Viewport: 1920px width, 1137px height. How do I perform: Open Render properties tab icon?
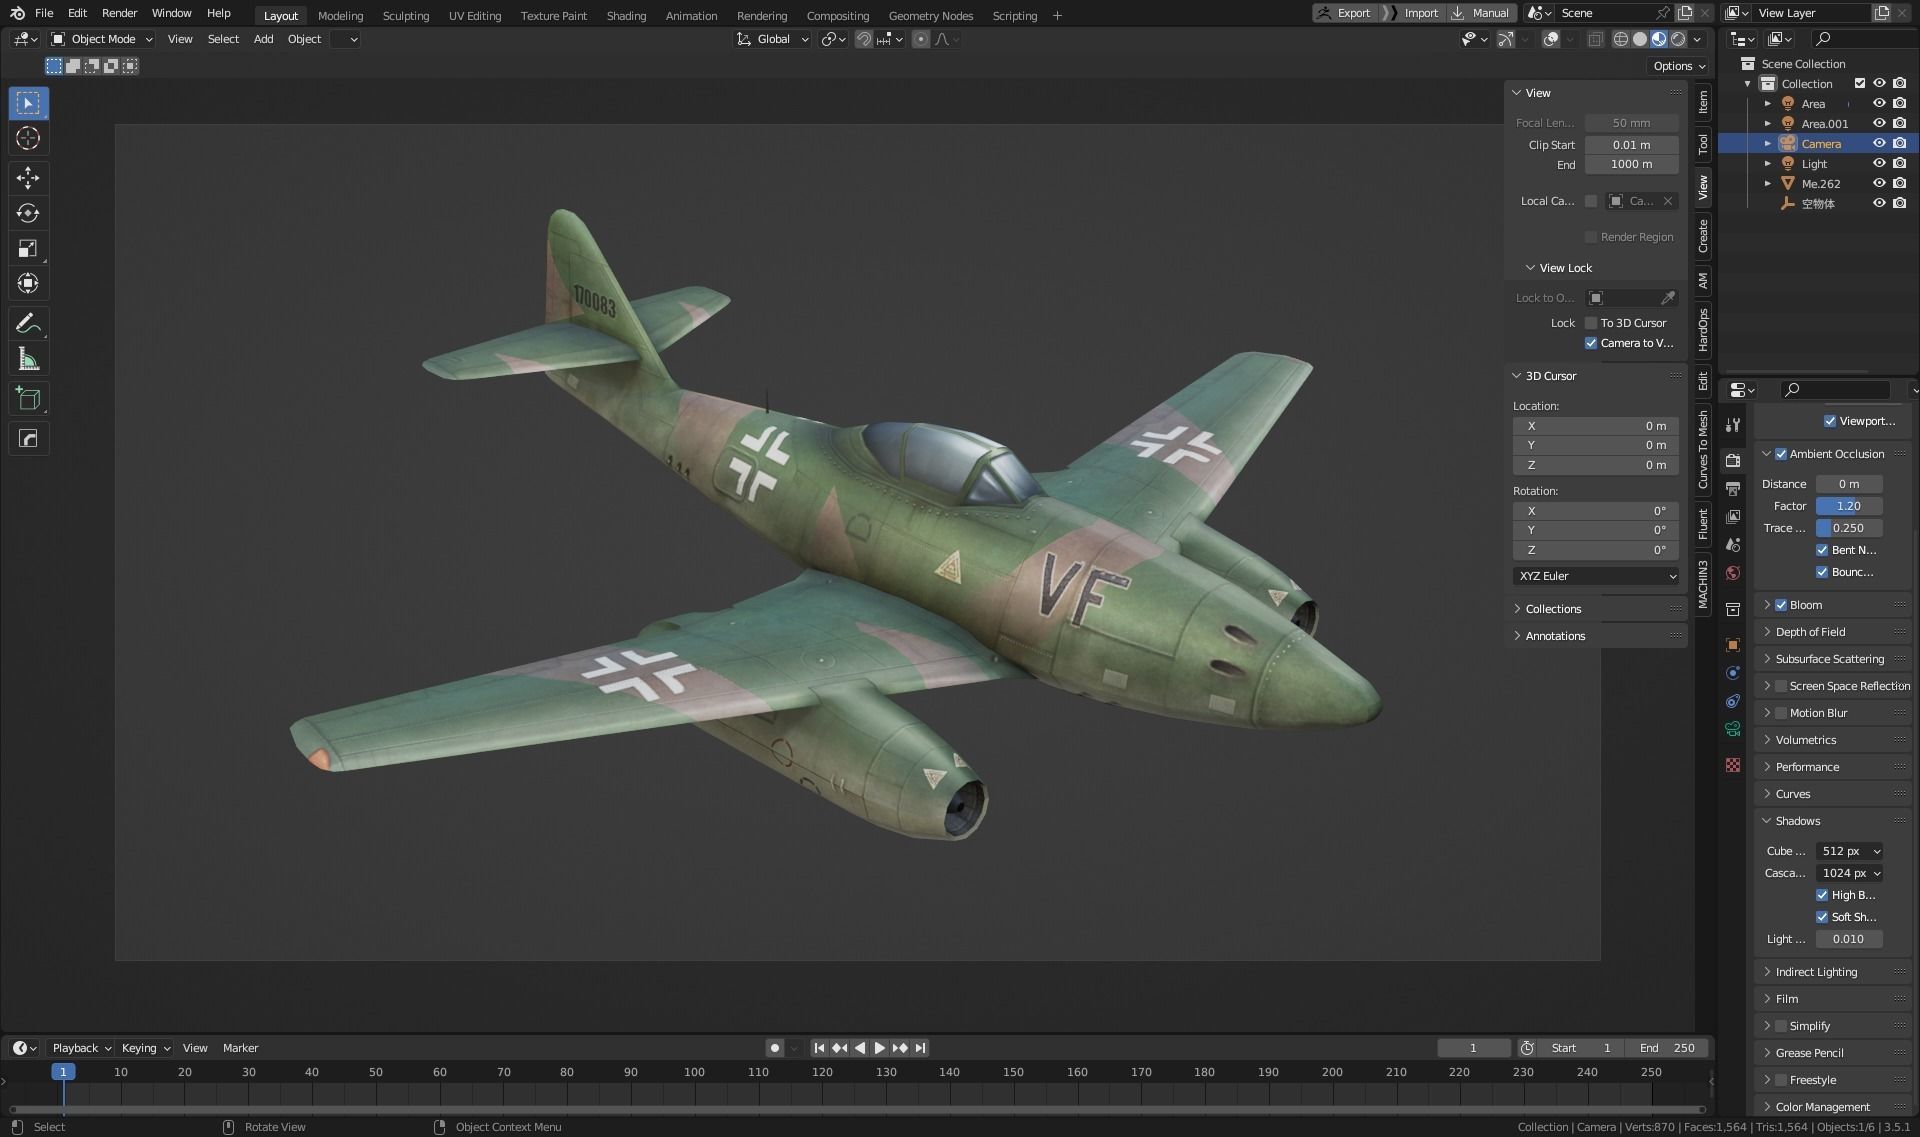(1733, 460)
